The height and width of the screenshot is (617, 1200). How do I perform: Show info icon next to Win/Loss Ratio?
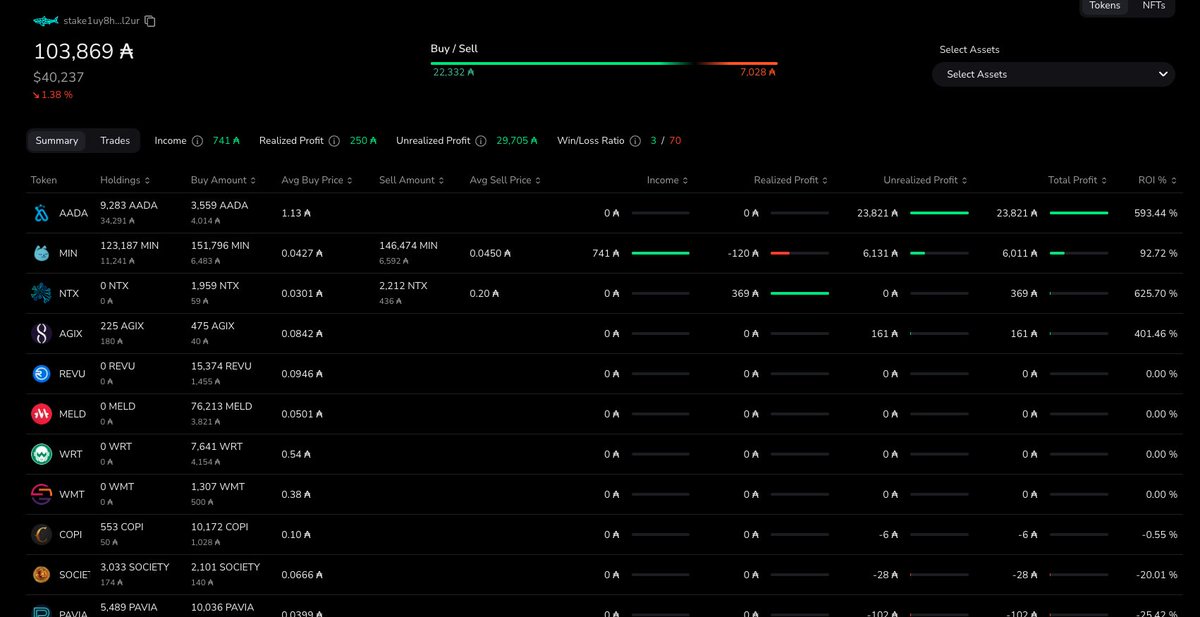tap(636, 141)
